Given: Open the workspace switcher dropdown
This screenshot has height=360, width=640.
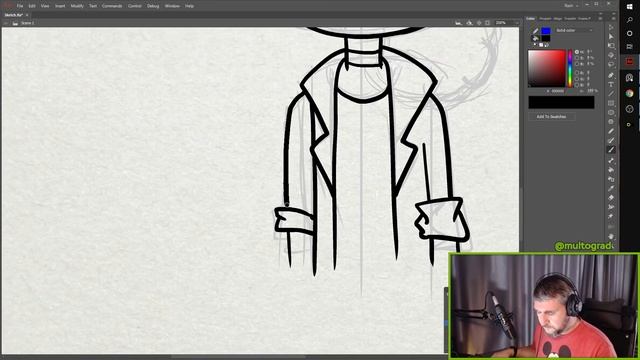Looking at the screenshot, I should [571, 6].
